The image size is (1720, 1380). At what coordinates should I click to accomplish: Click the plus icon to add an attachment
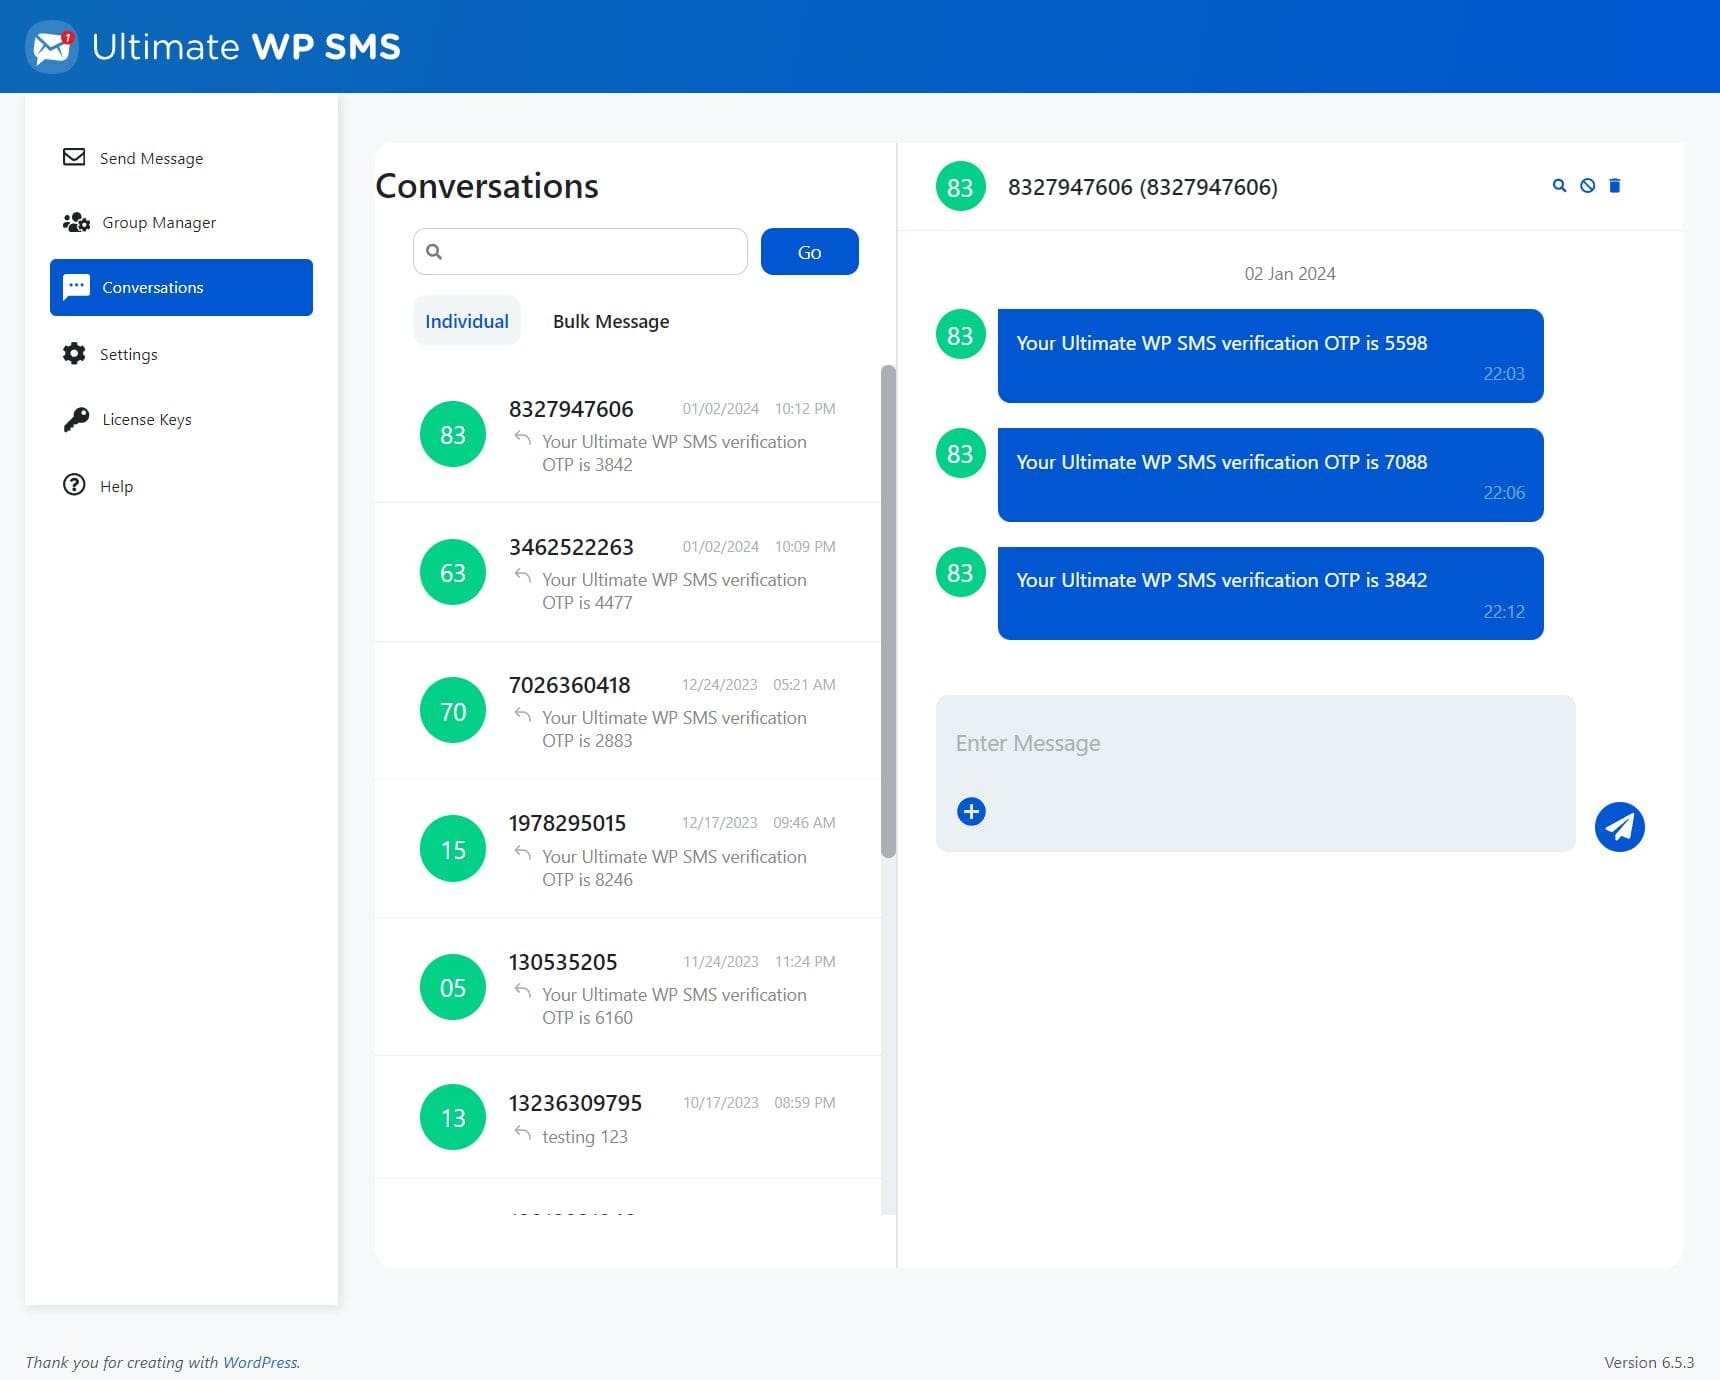coord(971,811)
